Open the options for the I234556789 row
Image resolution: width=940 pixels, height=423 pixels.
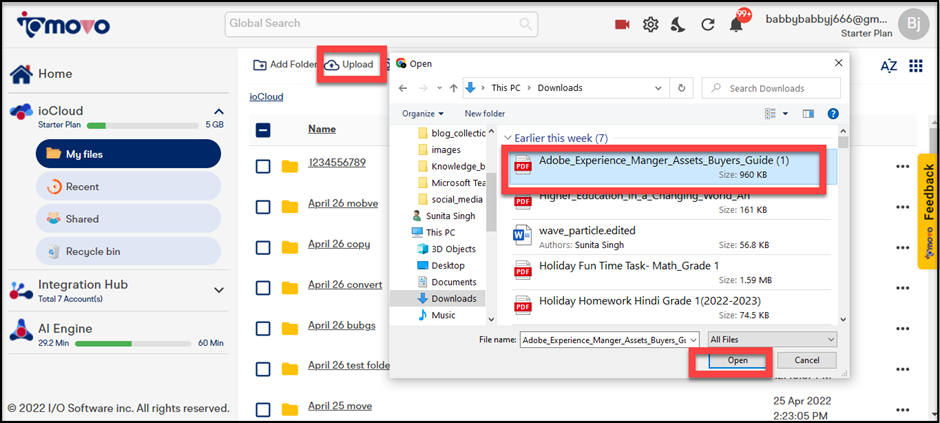pos(903,167)
